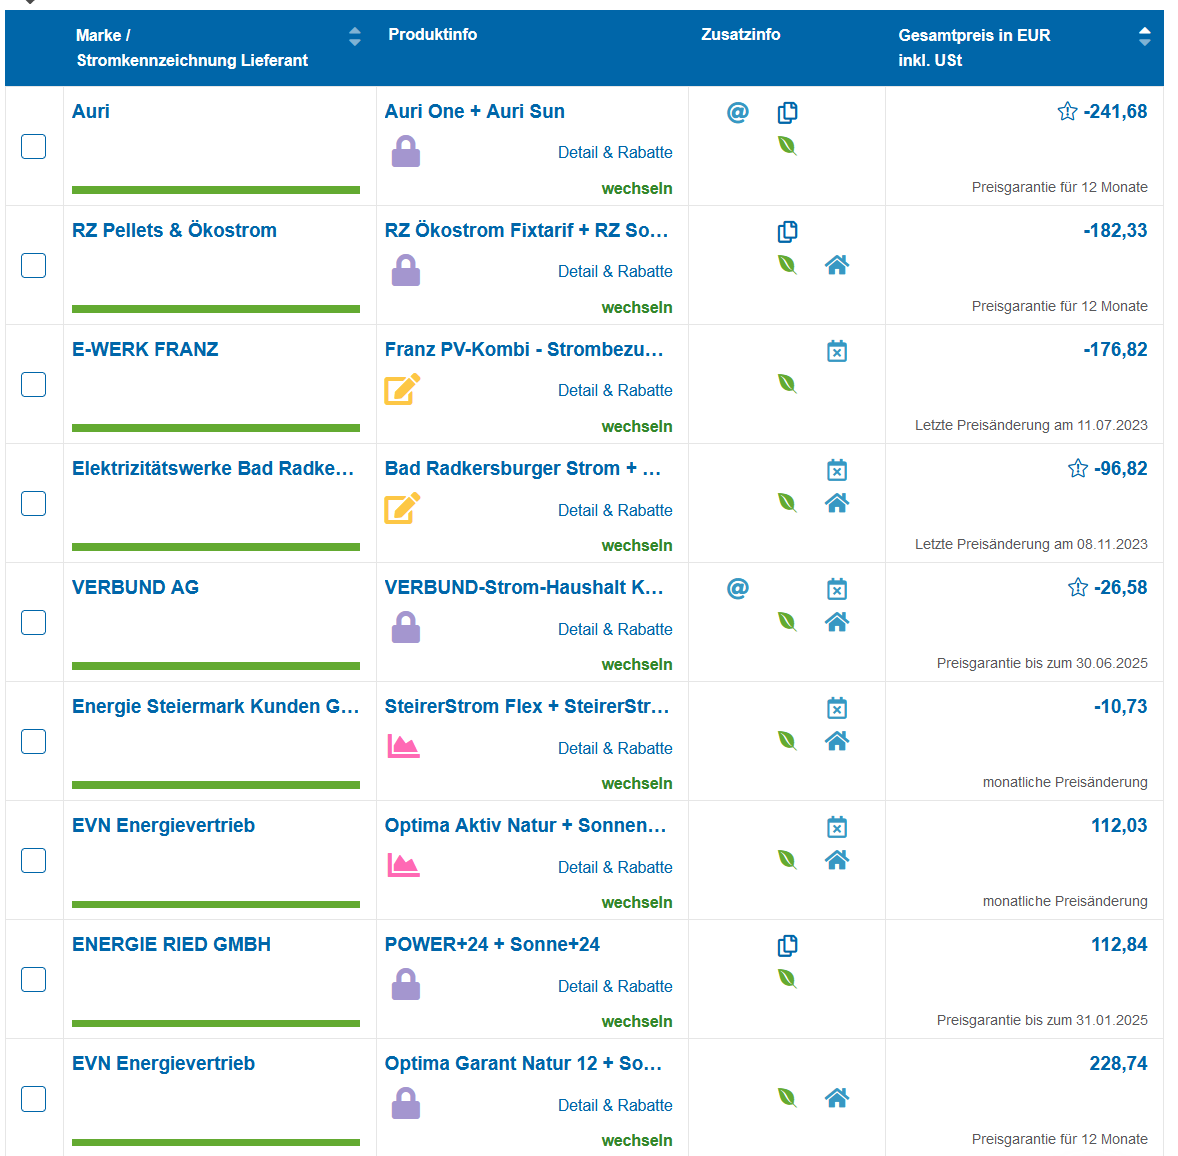
Task: Sort by Marke / Stromkennzeichnung Lieferant arrows
Action: [x=355, y=36]
